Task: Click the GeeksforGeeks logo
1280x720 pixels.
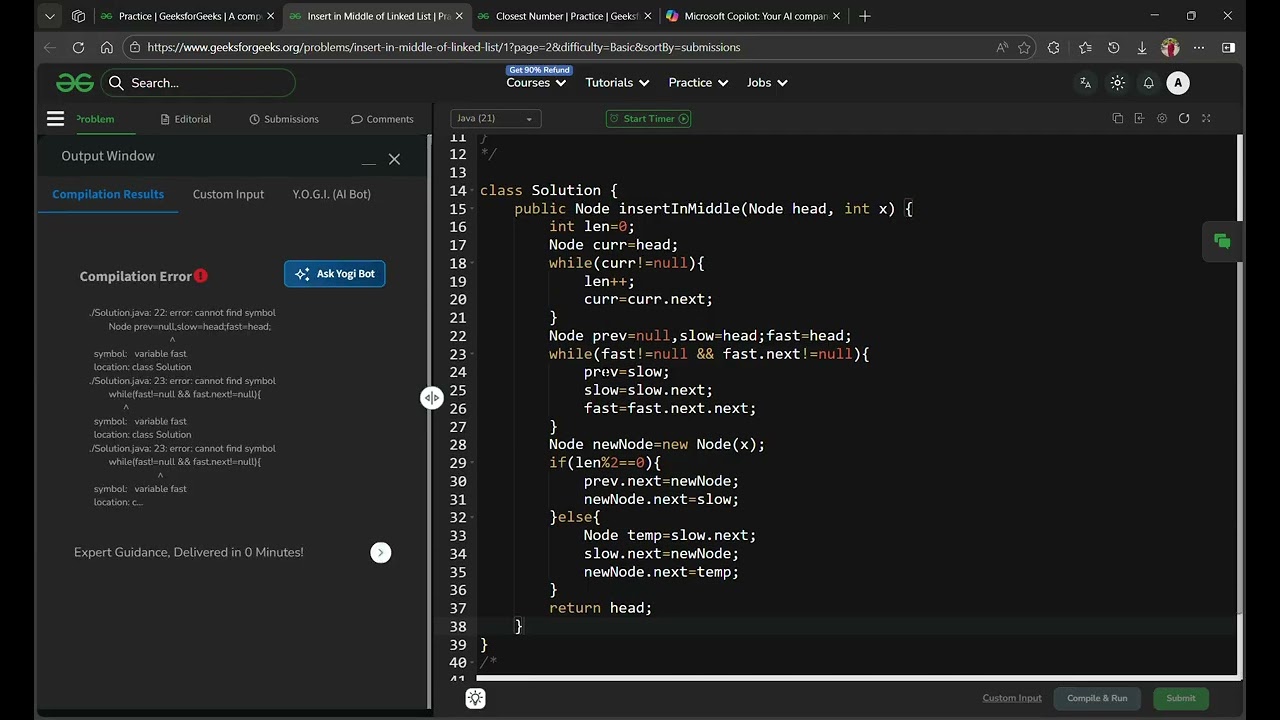Action: point(75,83)
